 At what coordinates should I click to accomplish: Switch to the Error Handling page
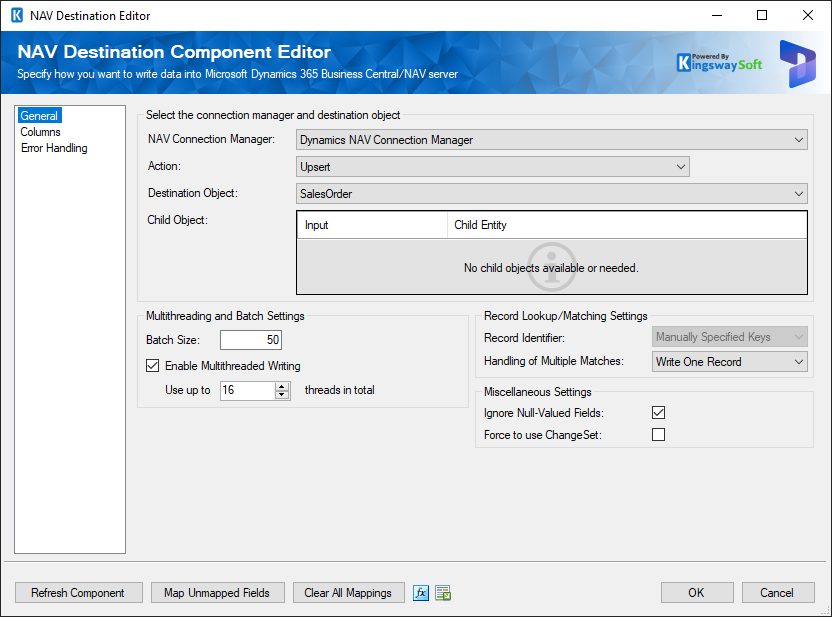point(54,148)
